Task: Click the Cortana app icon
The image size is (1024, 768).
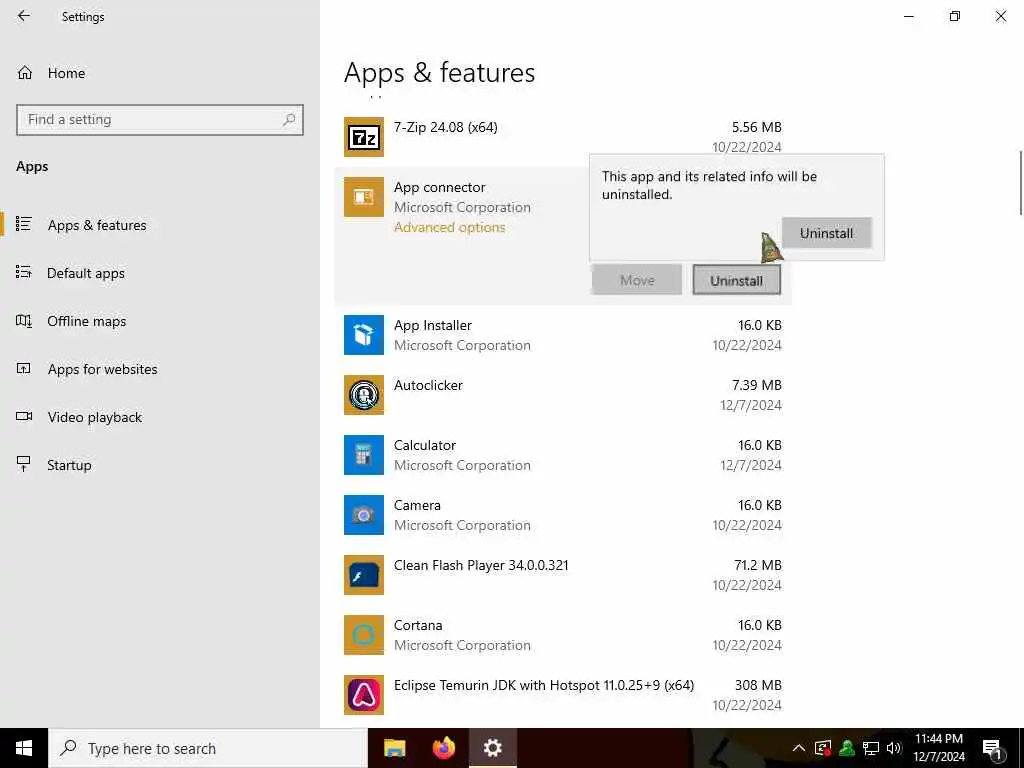Action: coord(364,635)
